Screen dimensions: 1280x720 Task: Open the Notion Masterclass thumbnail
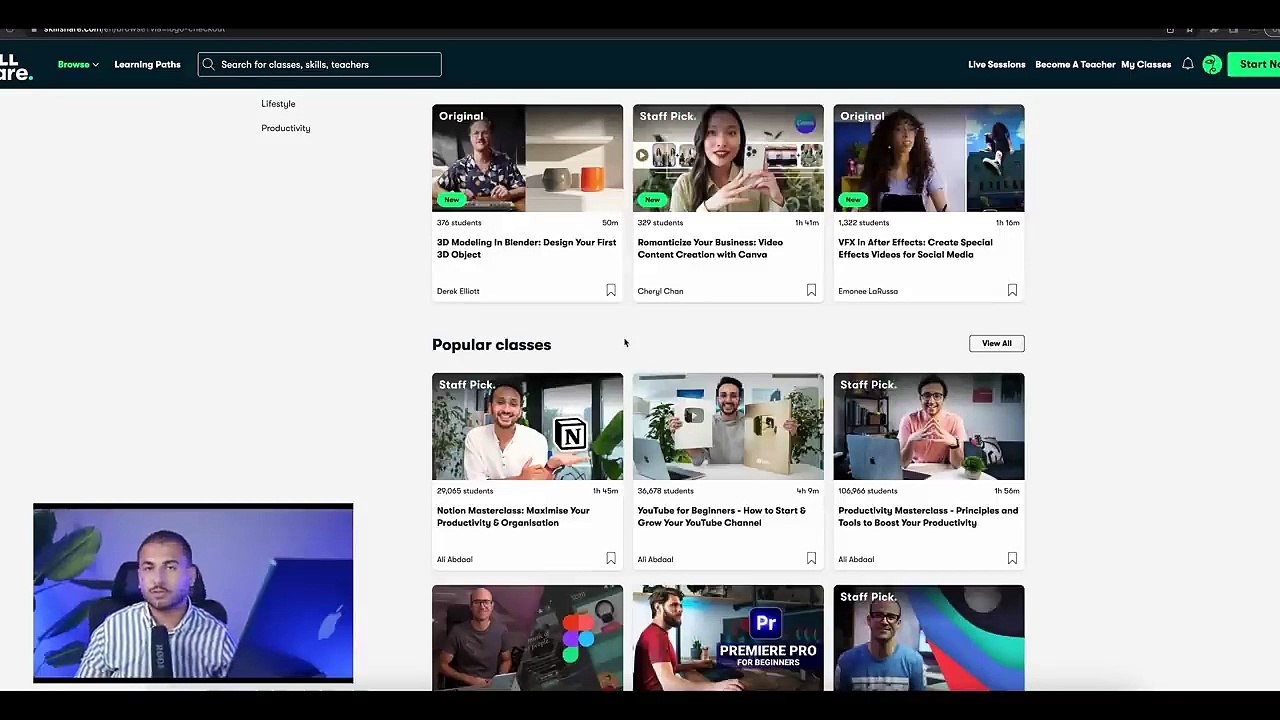[x=527, y=427]
